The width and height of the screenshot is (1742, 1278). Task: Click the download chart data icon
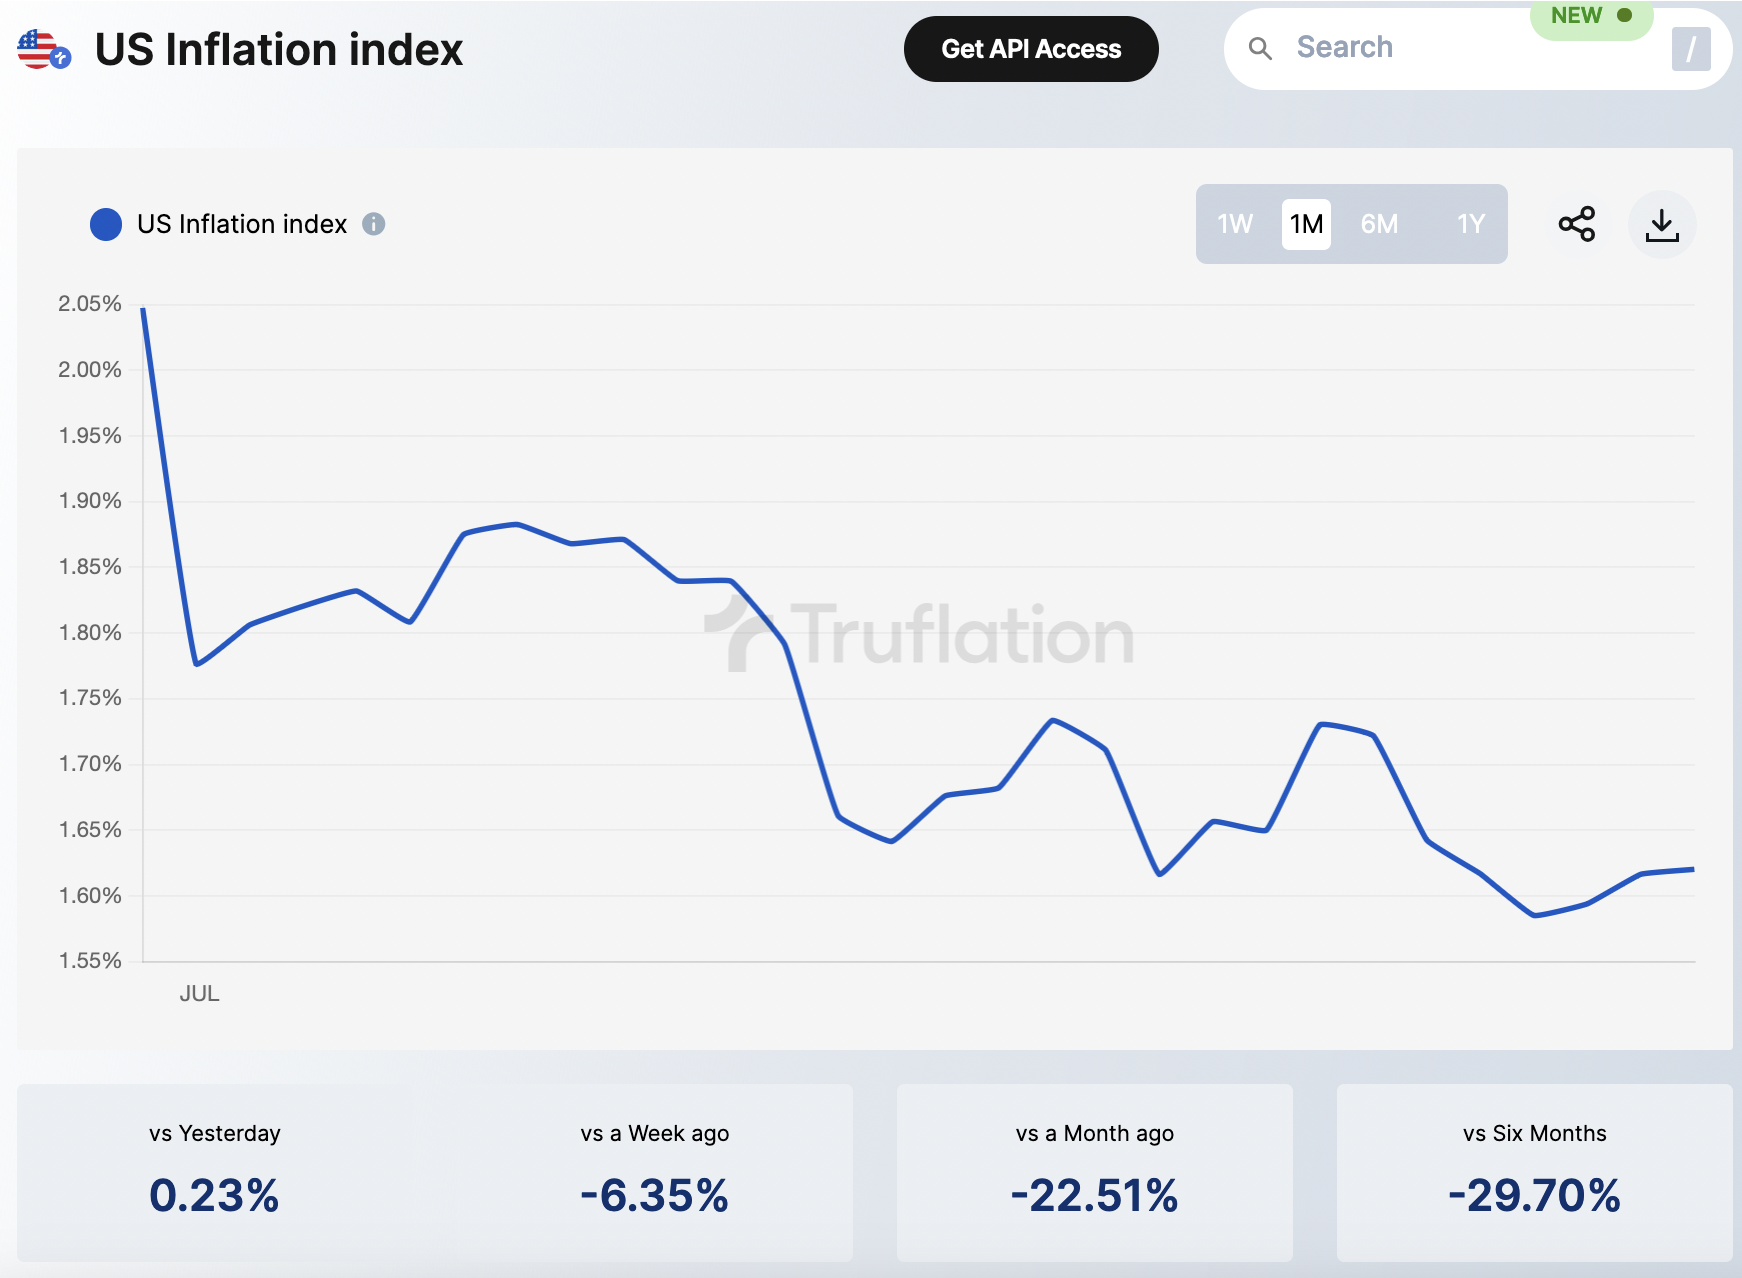tap(1662, 224)
